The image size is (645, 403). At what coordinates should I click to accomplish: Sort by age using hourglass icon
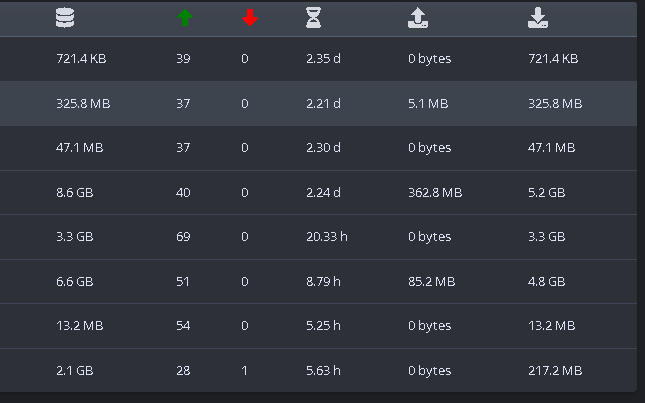pyautogui.click(x=313, y=18)
